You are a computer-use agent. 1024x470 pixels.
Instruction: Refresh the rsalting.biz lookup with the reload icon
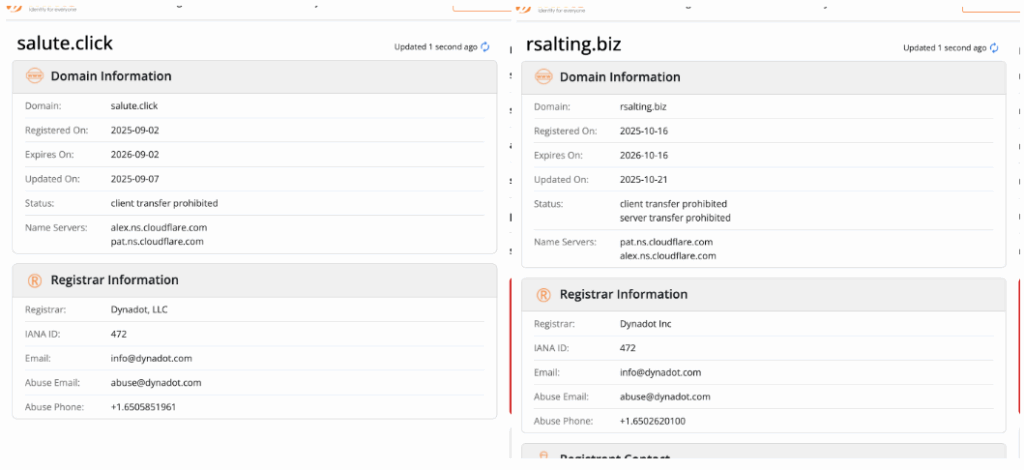994,48
